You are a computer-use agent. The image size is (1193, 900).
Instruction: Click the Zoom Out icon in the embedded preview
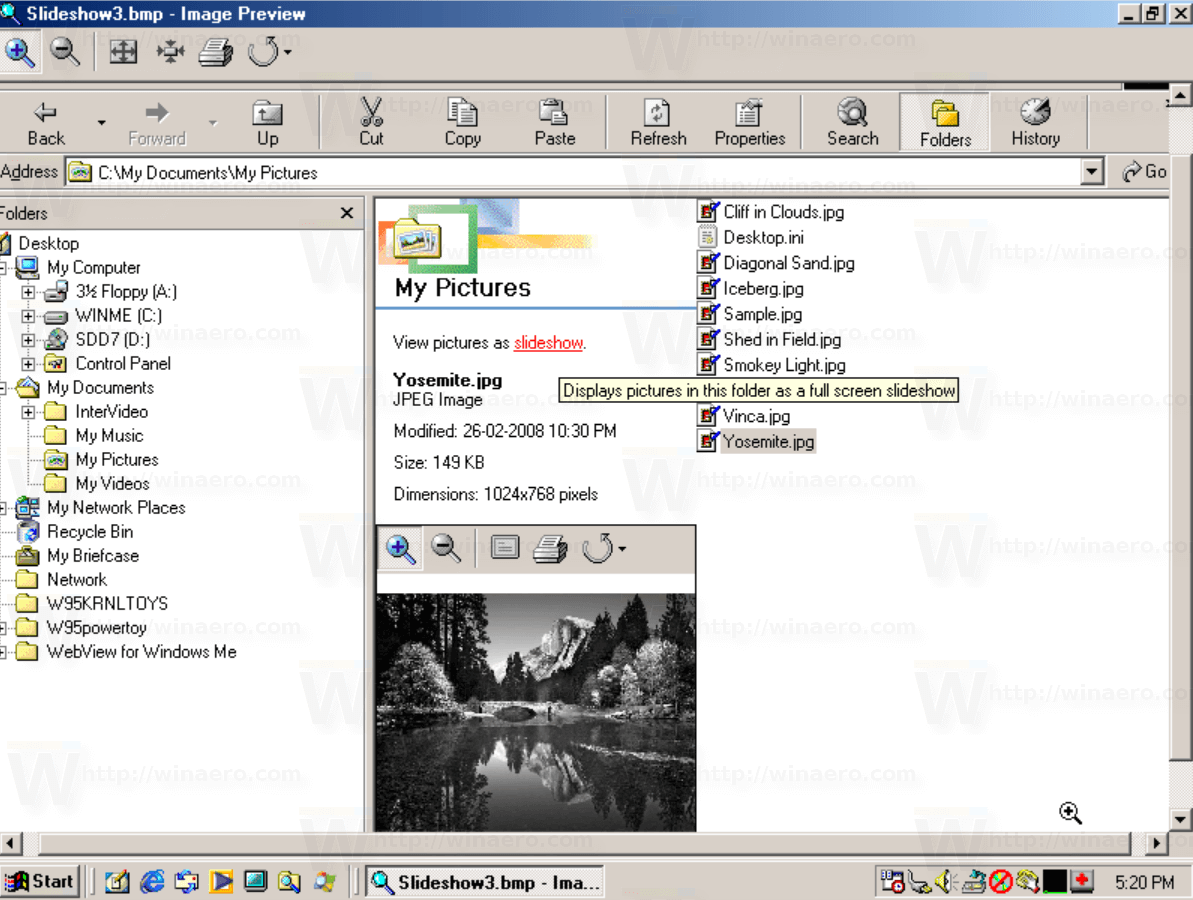447,547
